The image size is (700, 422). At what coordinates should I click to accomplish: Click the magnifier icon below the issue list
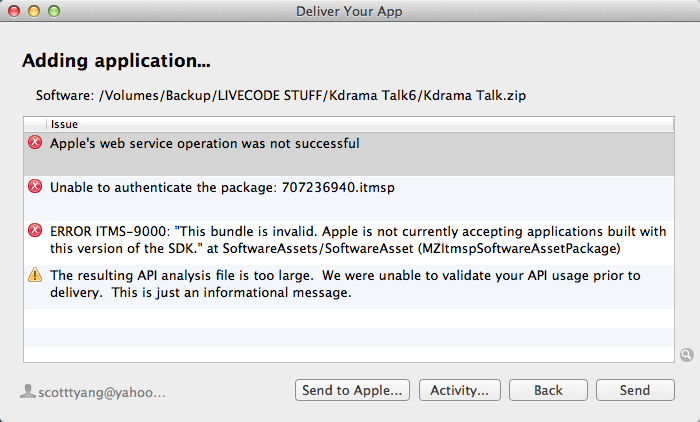coord(686,355)
